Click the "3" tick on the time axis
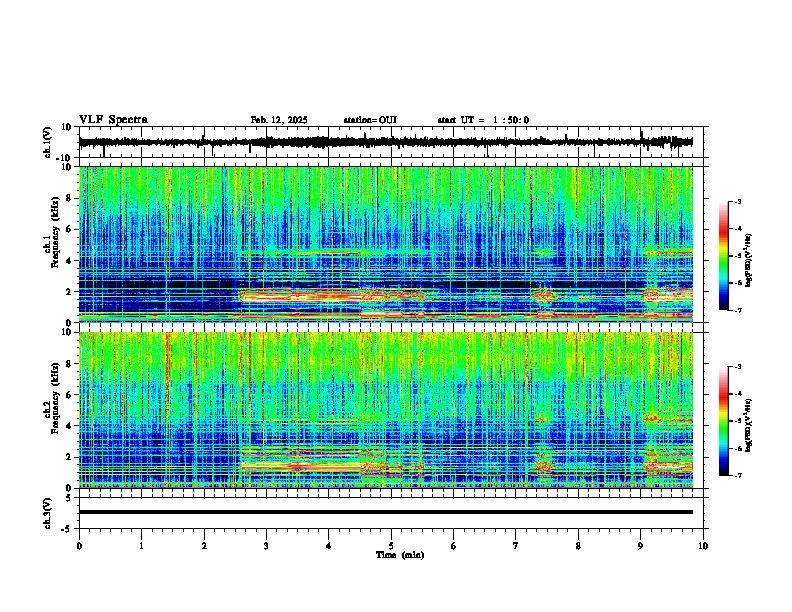The image size is (792, 612). pos(266,546)
